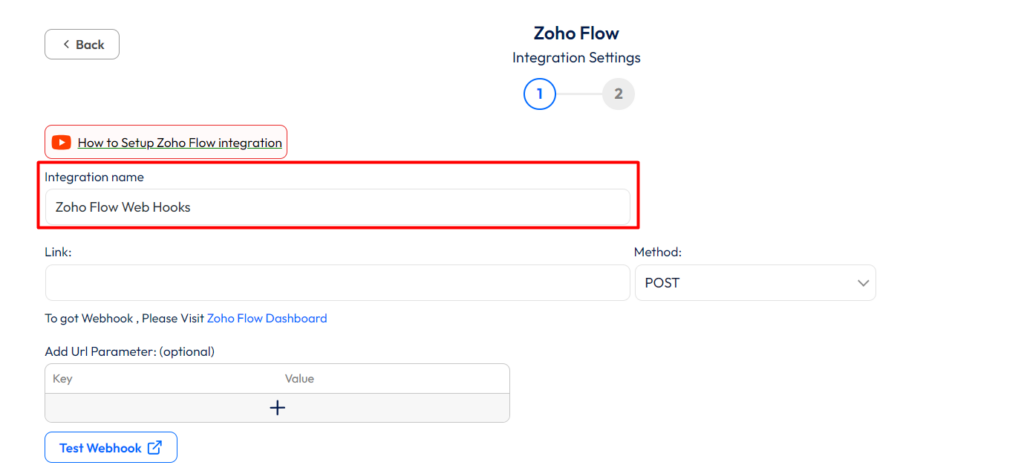Click the Add Url Parameter label
The width and height of the screenshot is (1024, 471).
tap(130, 351)
